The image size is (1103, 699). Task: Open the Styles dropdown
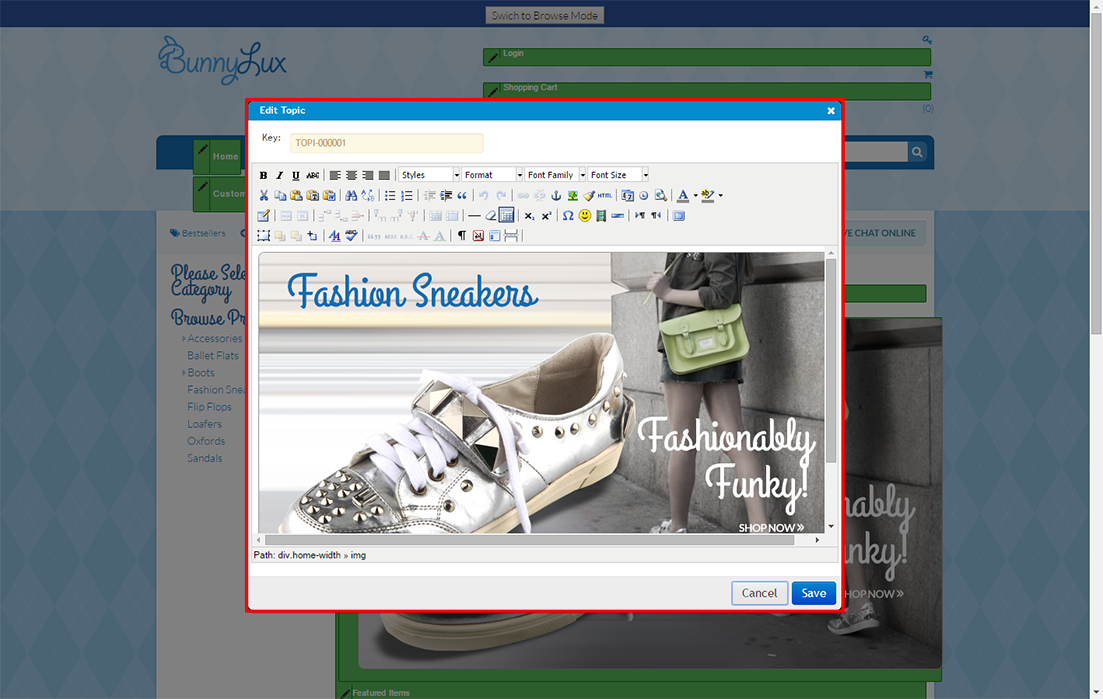tap(430, 175)
